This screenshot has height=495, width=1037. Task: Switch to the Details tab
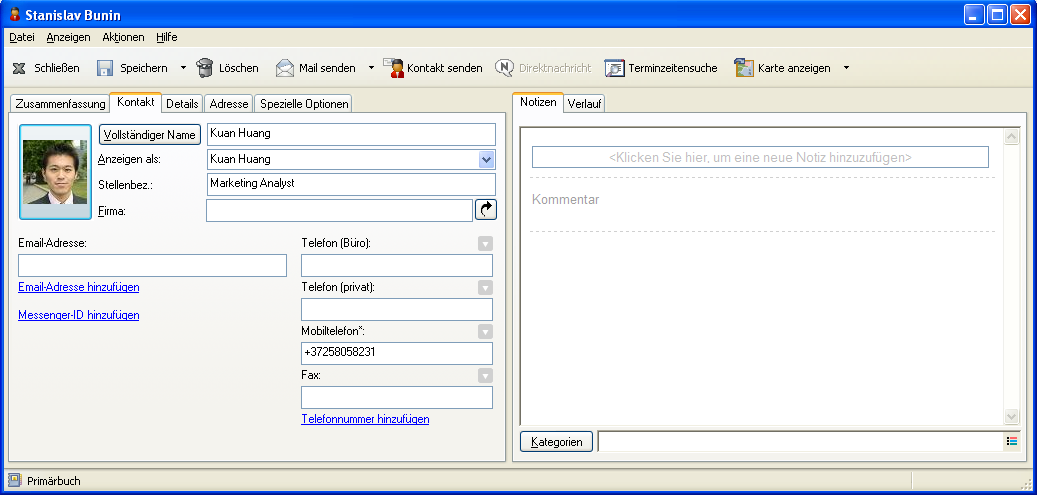coord(183,104)
